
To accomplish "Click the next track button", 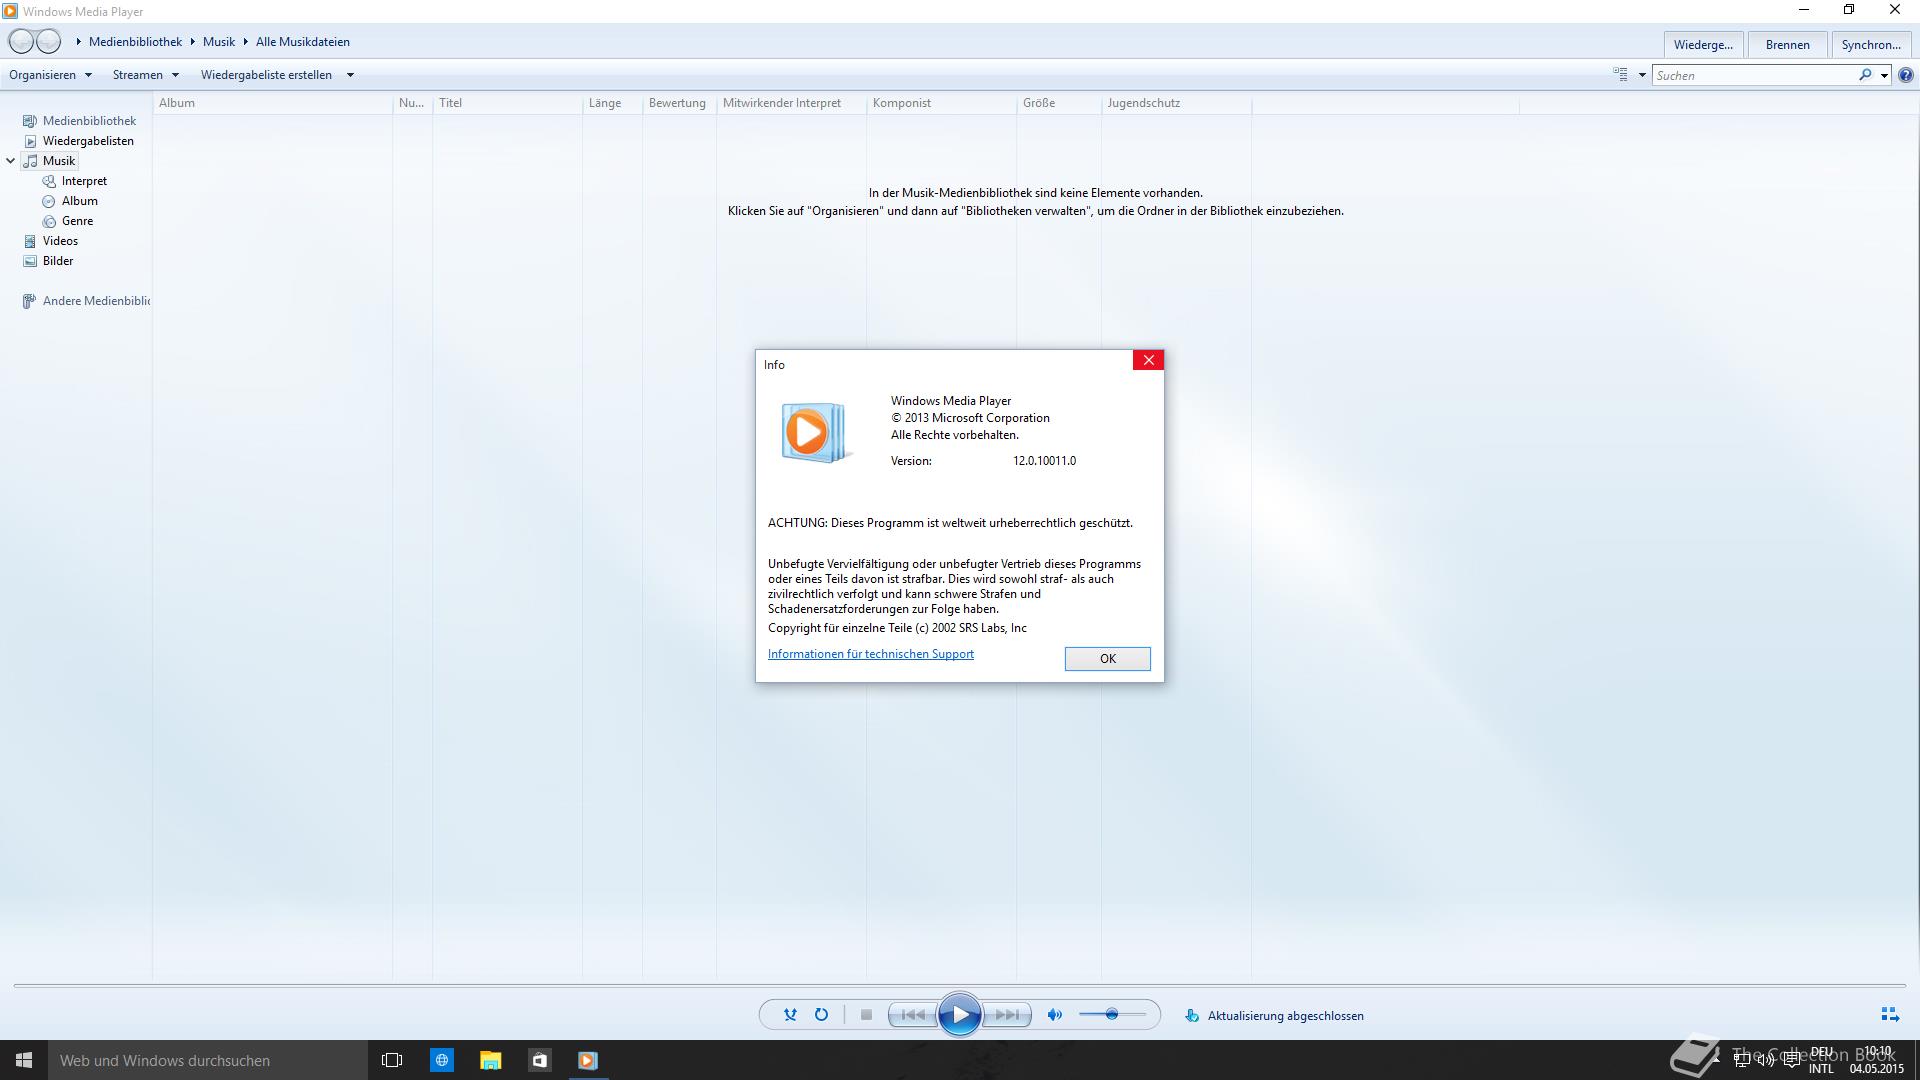I will click(1007, 1015).
